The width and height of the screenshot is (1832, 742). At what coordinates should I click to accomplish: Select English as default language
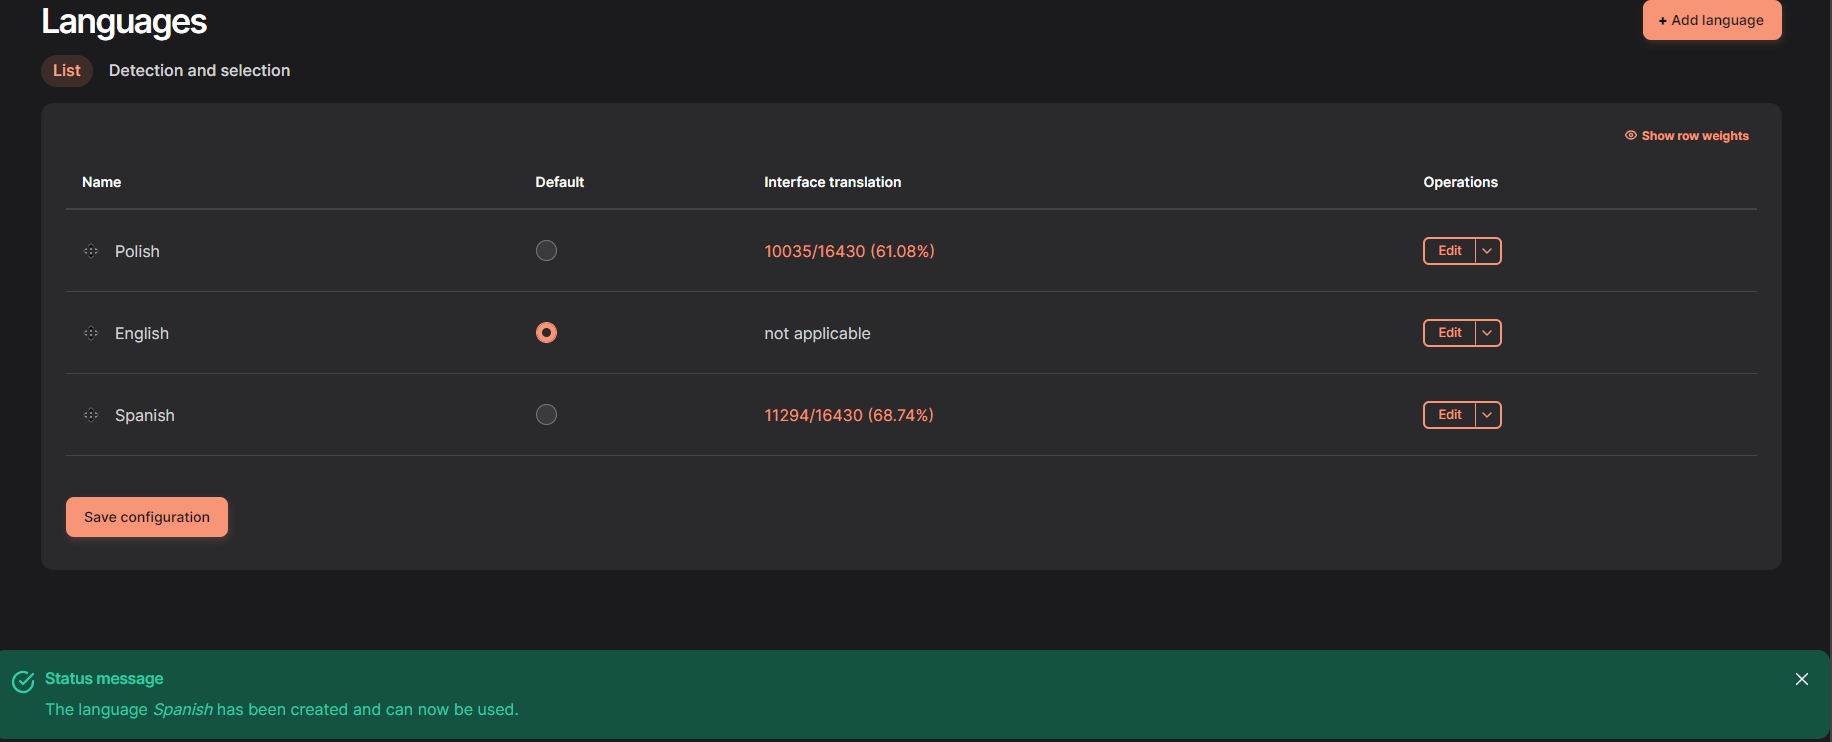coord(546,333)
